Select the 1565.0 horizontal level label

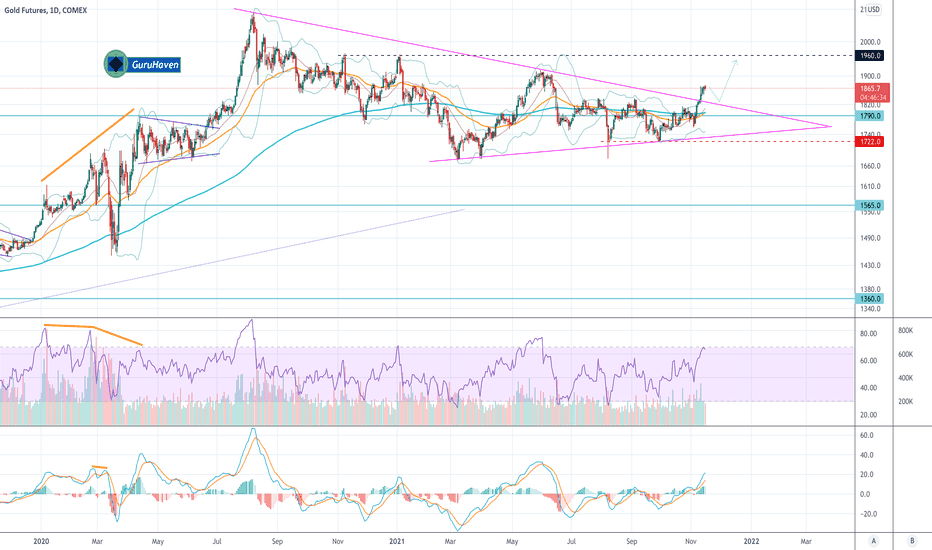click(x=870, y=205)
